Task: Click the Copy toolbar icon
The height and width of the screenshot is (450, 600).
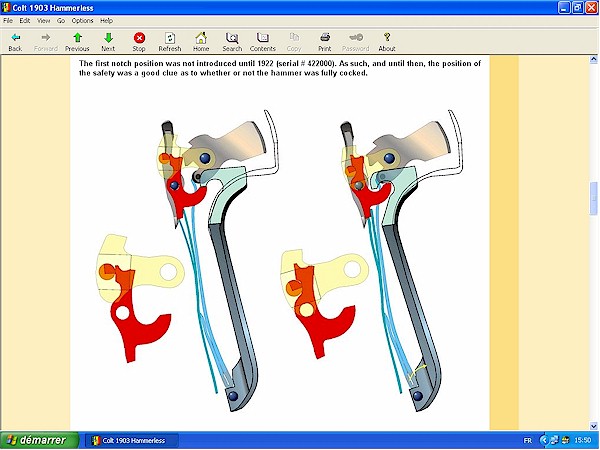Action: (x=294, y=41)
